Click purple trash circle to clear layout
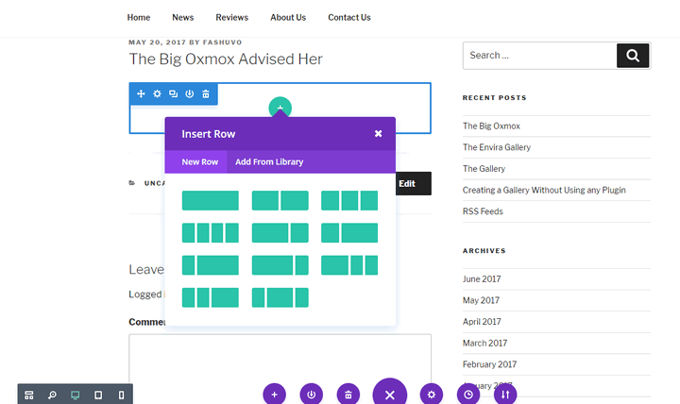Image resolution: width=680 pixels, height=404 pixels. (x=348, y=394)
